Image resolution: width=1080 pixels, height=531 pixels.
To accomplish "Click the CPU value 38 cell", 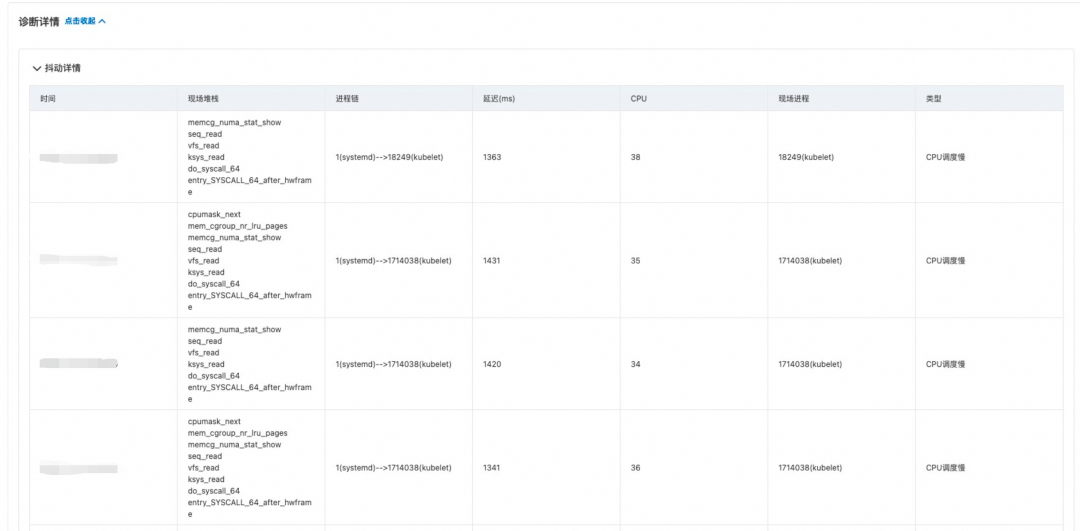I will pyautogui.click(x=694, y=157).
